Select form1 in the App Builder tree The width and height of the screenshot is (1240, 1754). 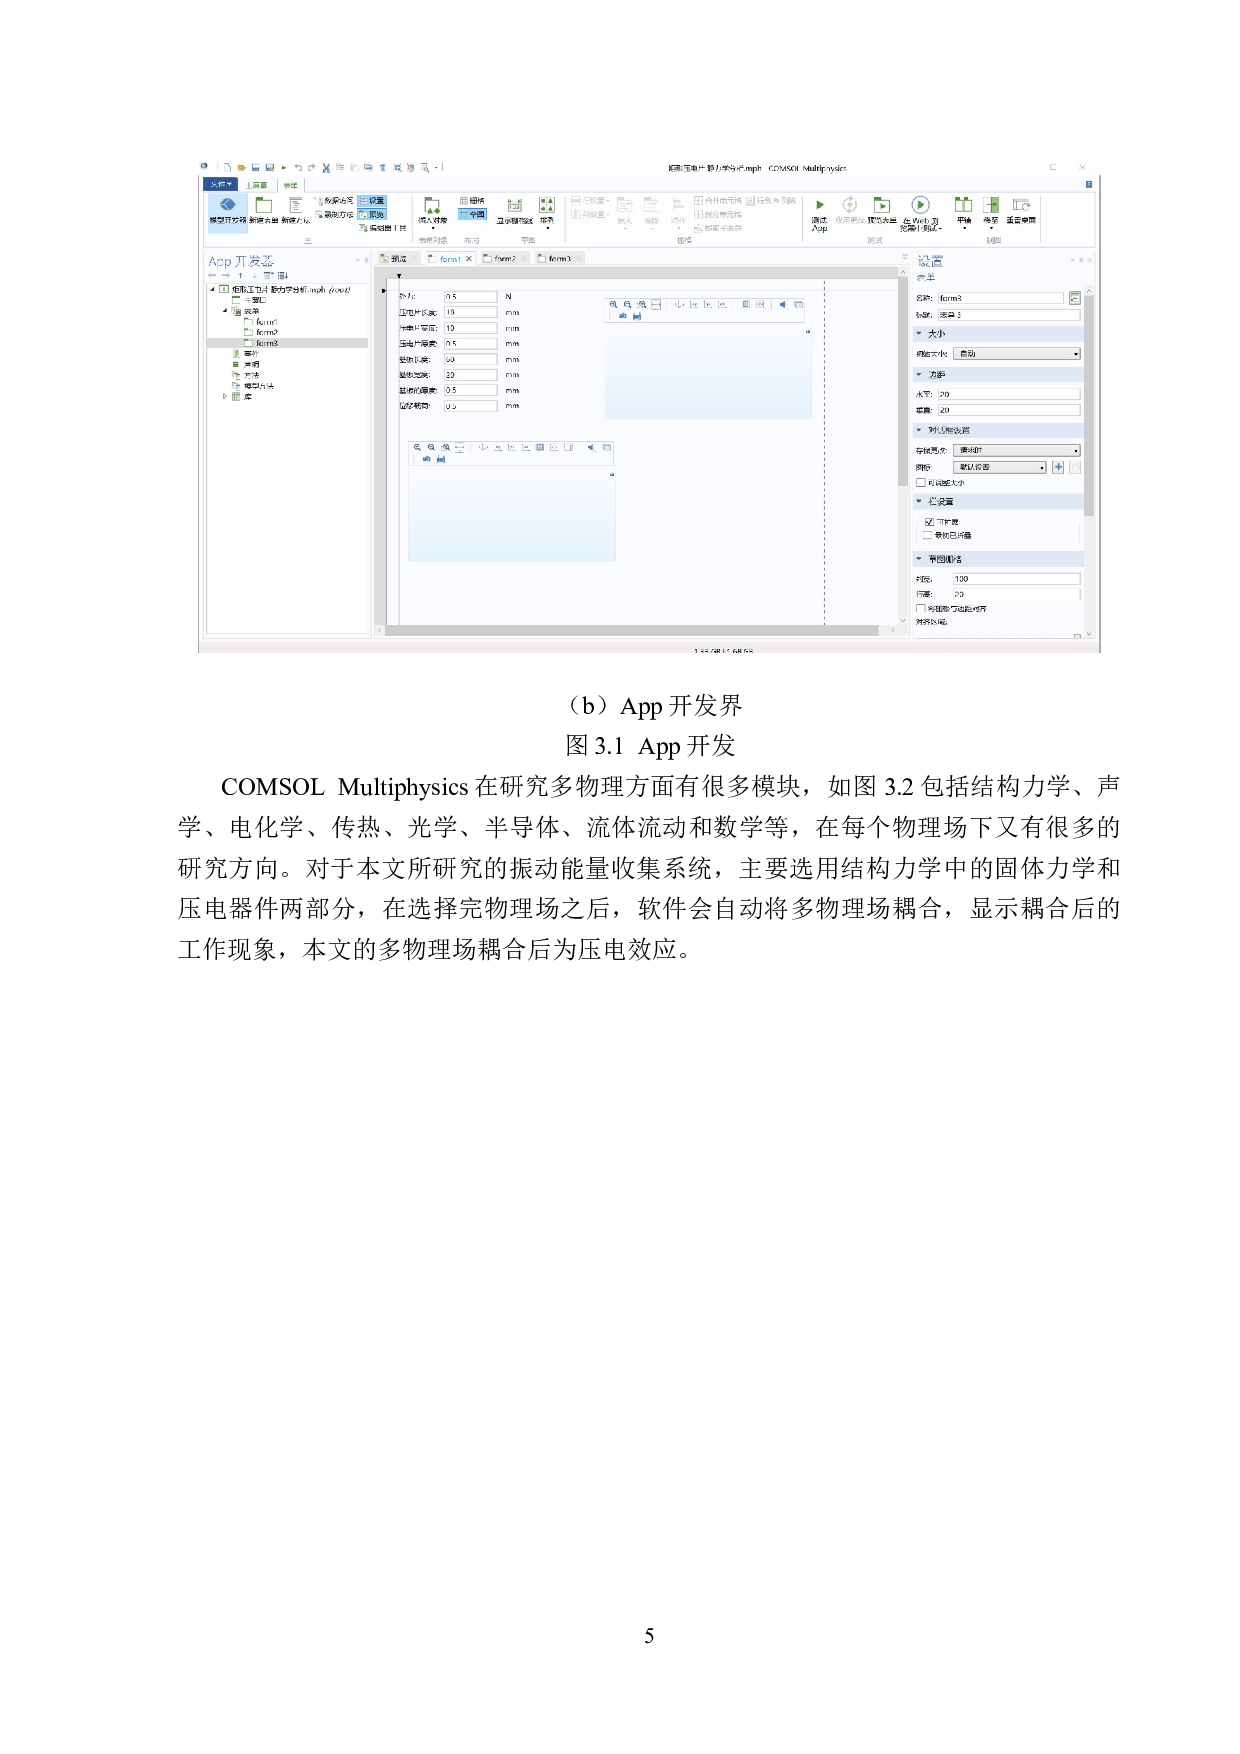265,322
